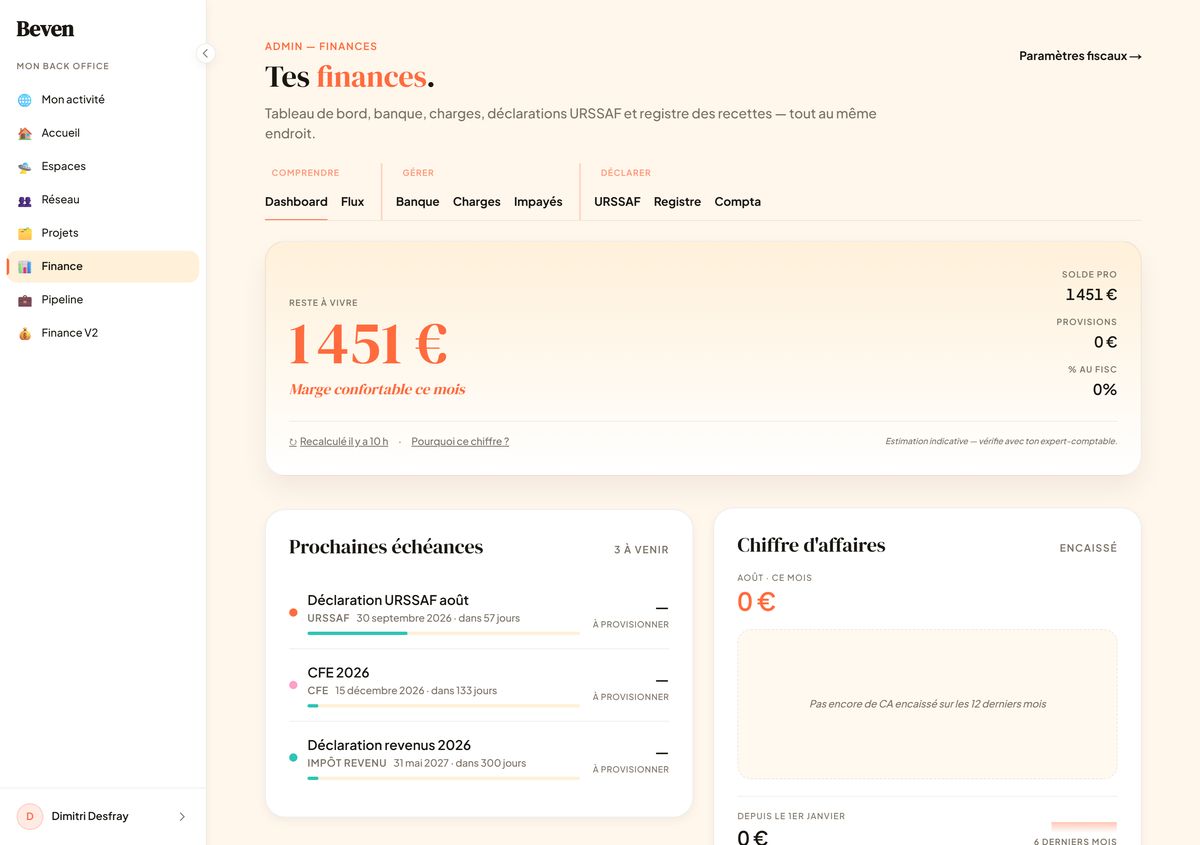Select the Espaces sidebar icon
Image resolution: width=1200 pixels, height=845 pixels.
tap(25, 166)
